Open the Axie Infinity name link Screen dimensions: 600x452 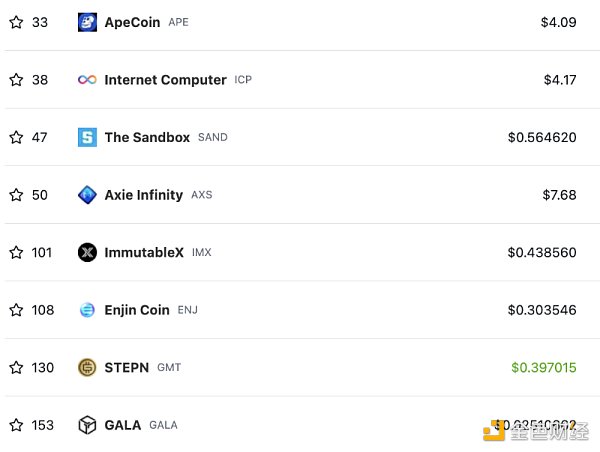[x=144, y=195]
